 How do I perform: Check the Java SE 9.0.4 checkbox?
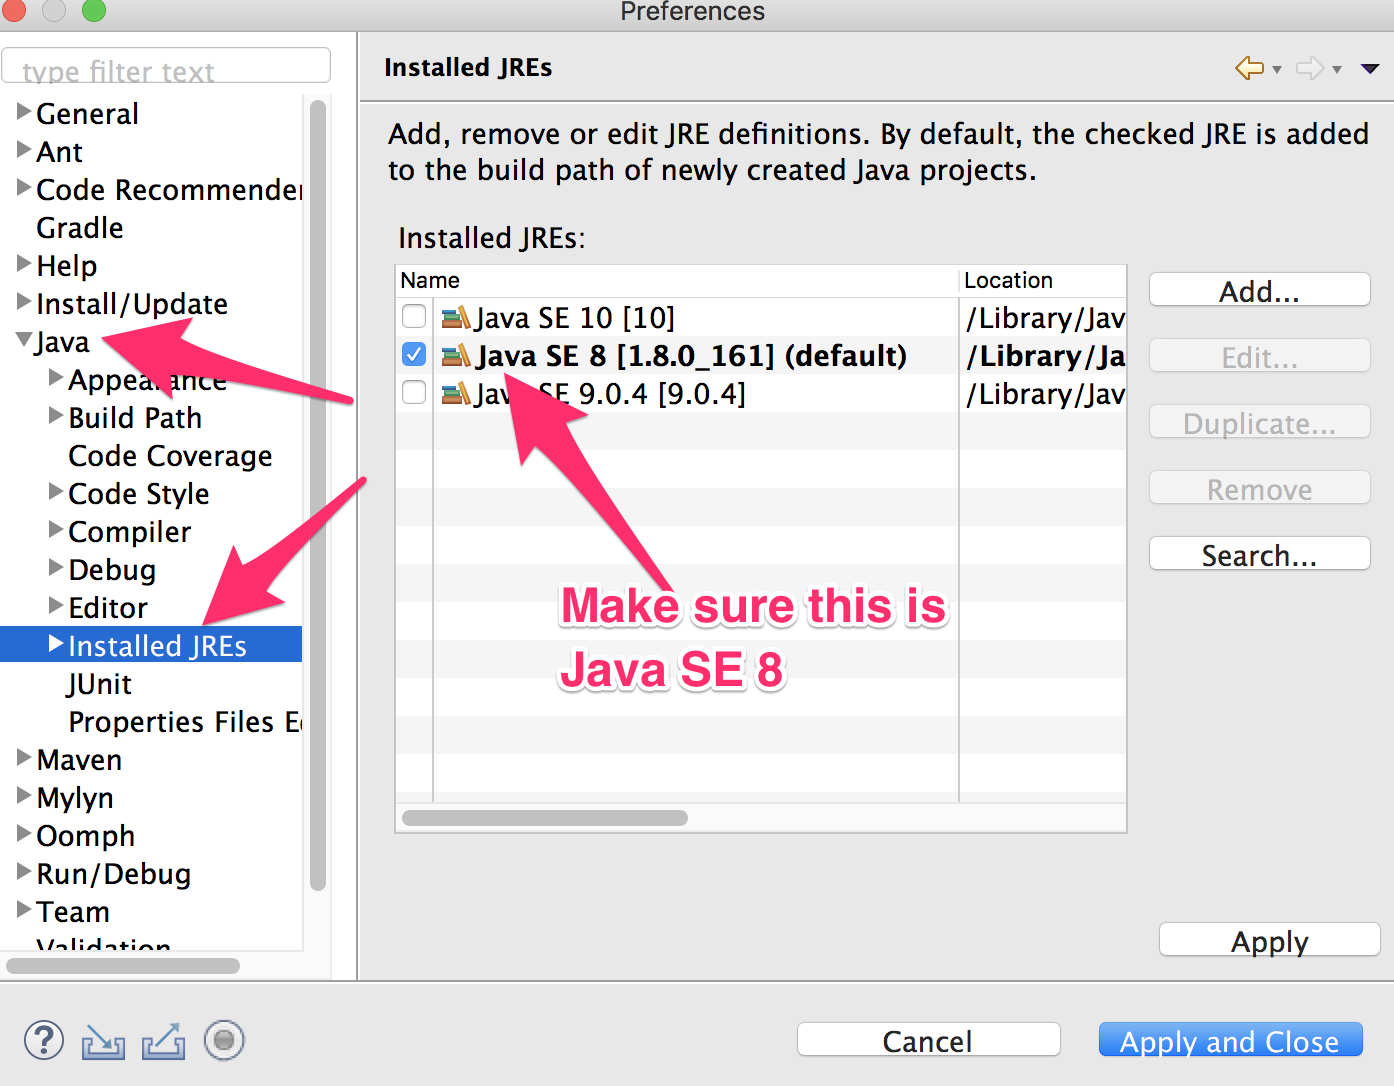click(x=413, y=392)
